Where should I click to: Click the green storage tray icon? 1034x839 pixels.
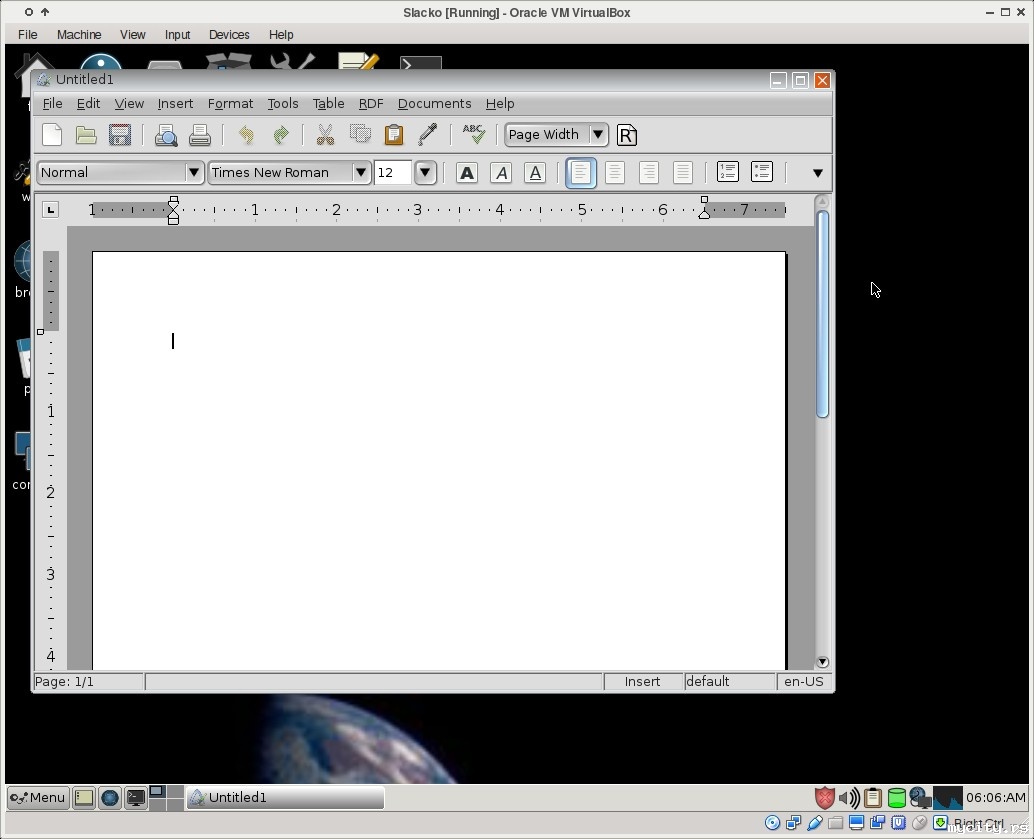pos(896,798)
